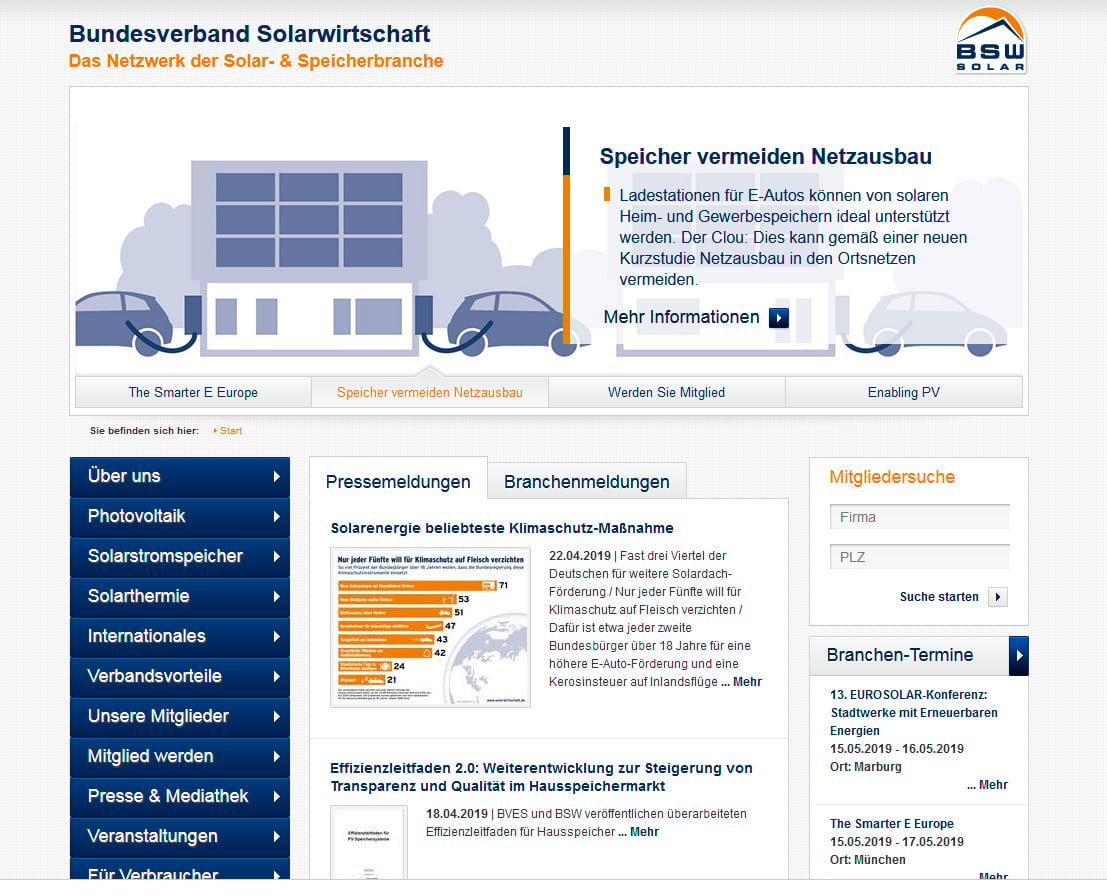The height and width of the screenshot is (896, 1107).
Task: Click the Speicher vermeiden Netzausbau banner heading
Action: point(765,156)
